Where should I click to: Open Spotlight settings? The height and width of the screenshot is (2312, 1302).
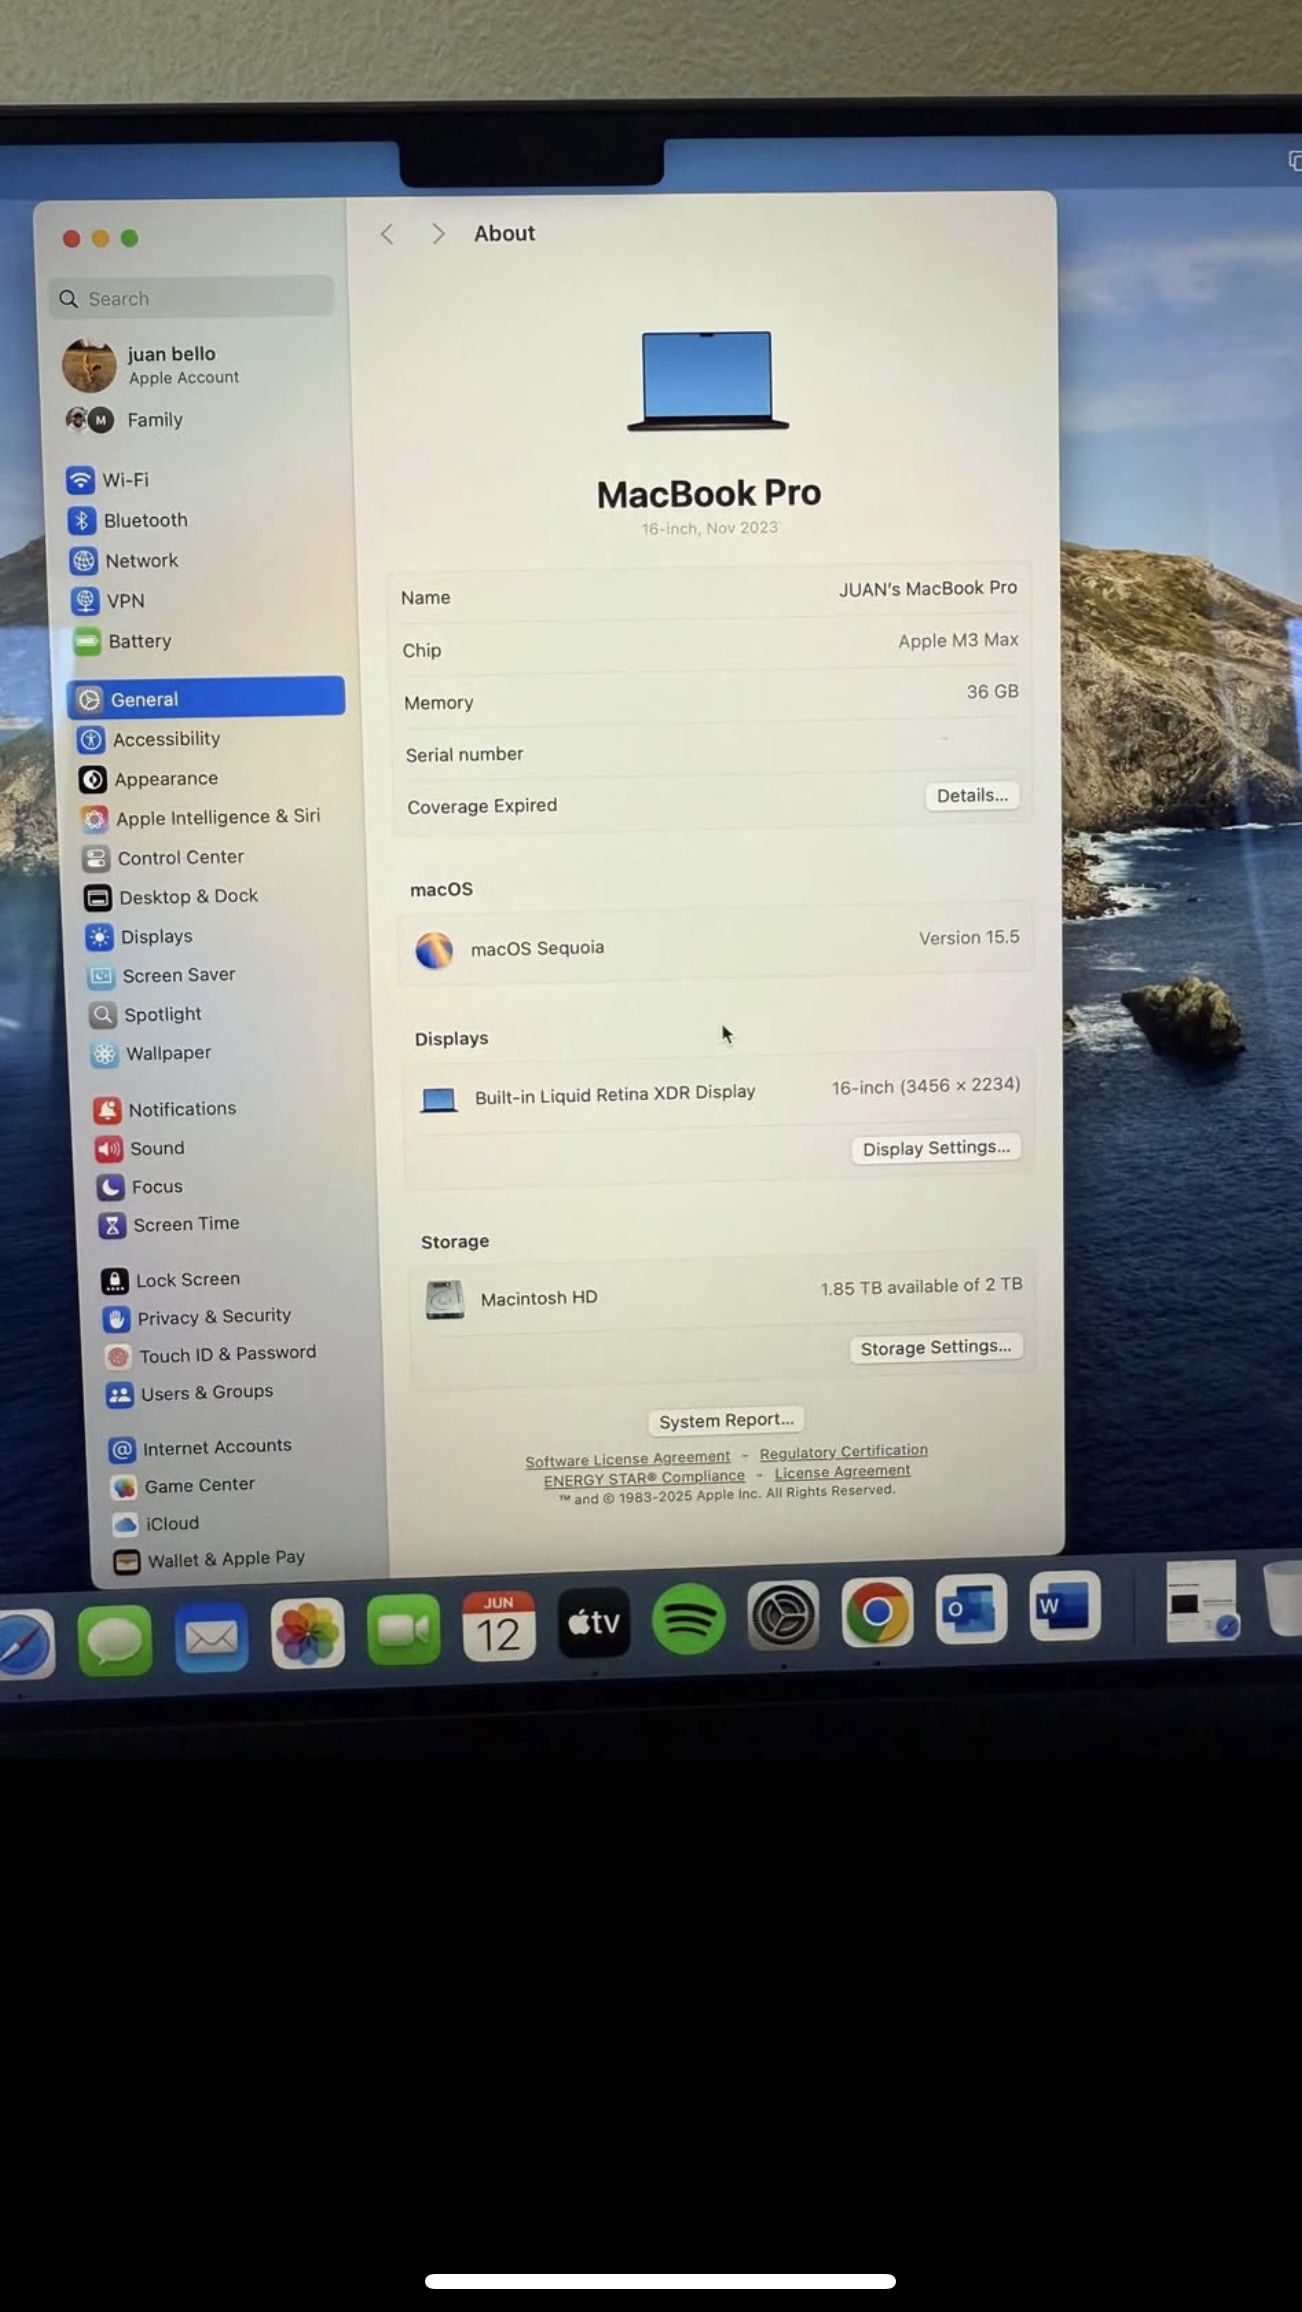[x=146, y=1015]
